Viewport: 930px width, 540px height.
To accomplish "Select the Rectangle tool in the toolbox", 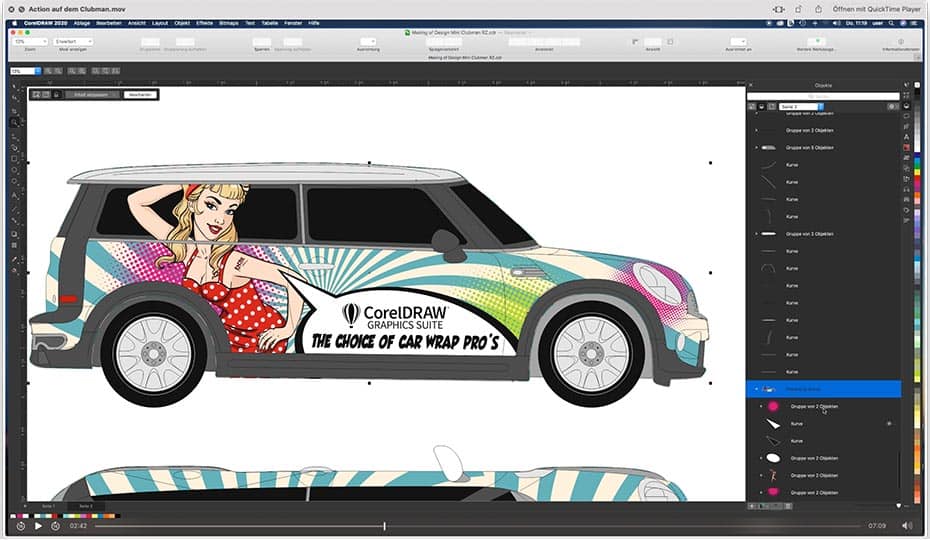I will pos(15,159).
